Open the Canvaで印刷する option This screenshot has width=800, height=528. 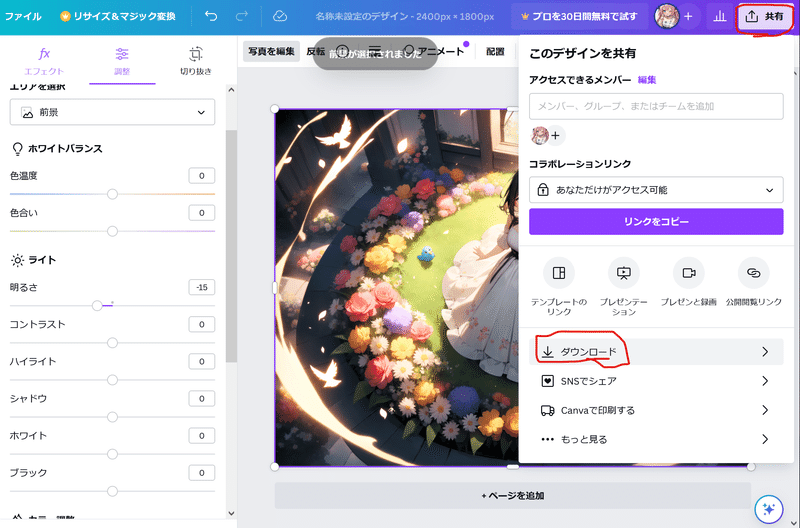click(x=656, y=410)
